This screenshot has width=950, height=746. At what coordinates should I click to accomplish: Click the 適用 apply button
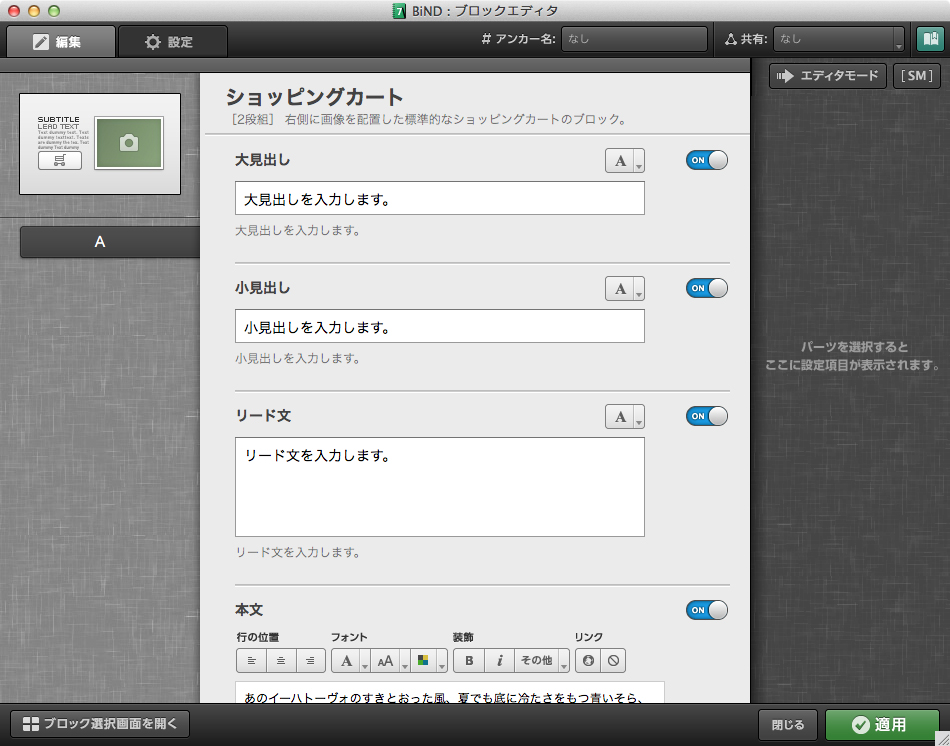(882, 725)
